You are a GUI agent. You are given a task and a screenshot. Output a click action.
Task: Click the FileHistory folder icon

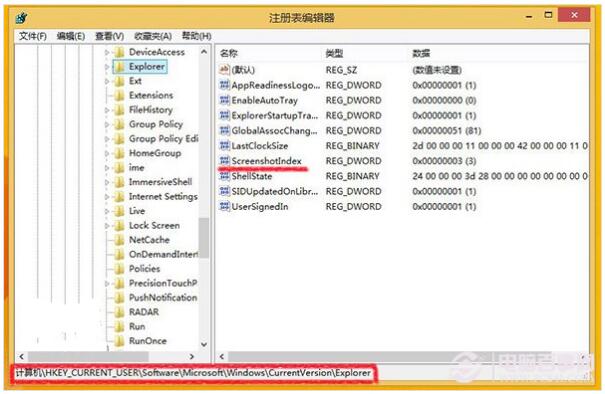tap(120, 110)
